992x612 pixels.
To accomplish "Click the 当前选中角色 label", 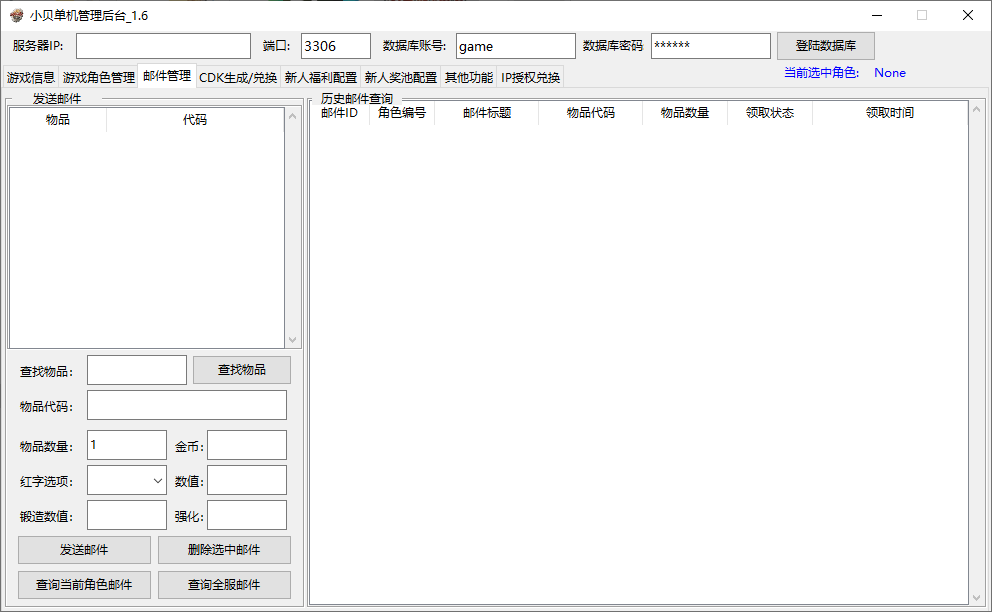I will [x=821, y=73].
